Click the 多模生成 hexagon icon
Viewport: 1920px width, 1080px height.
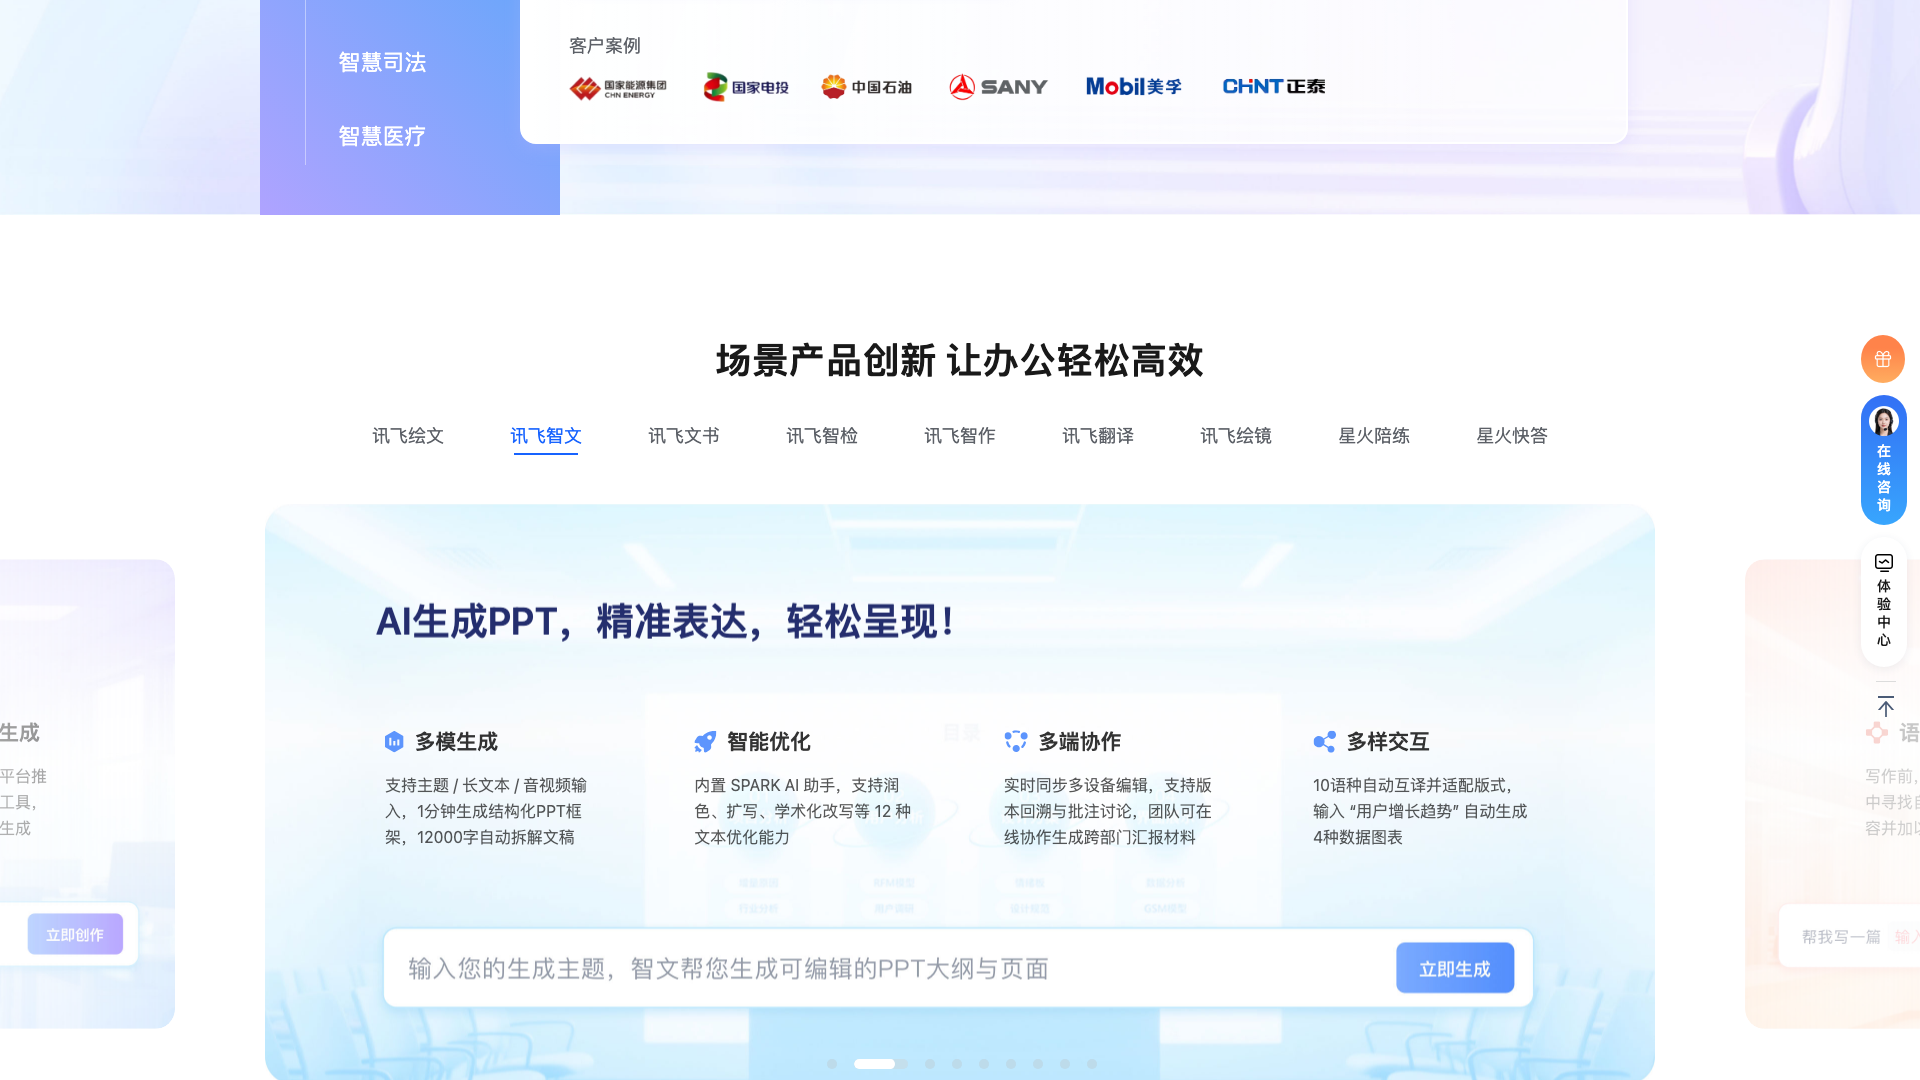(394, 741)
